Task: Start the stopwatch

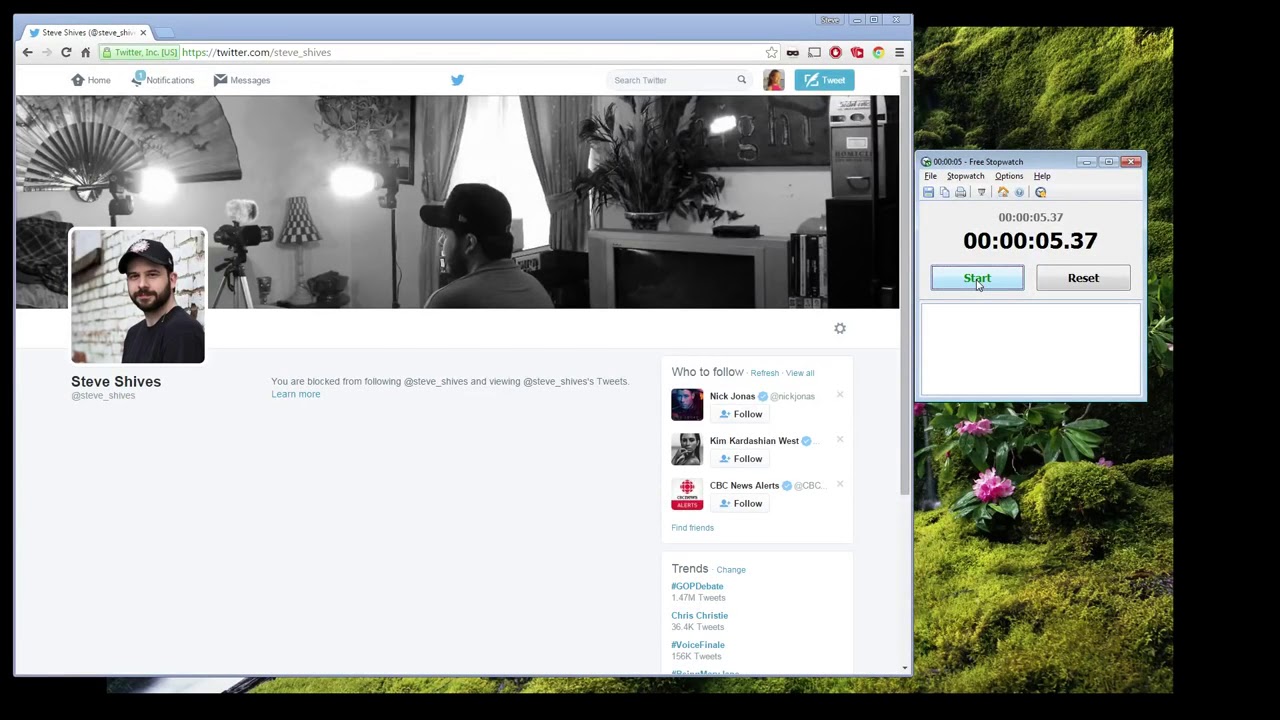Action: (977, 278)
